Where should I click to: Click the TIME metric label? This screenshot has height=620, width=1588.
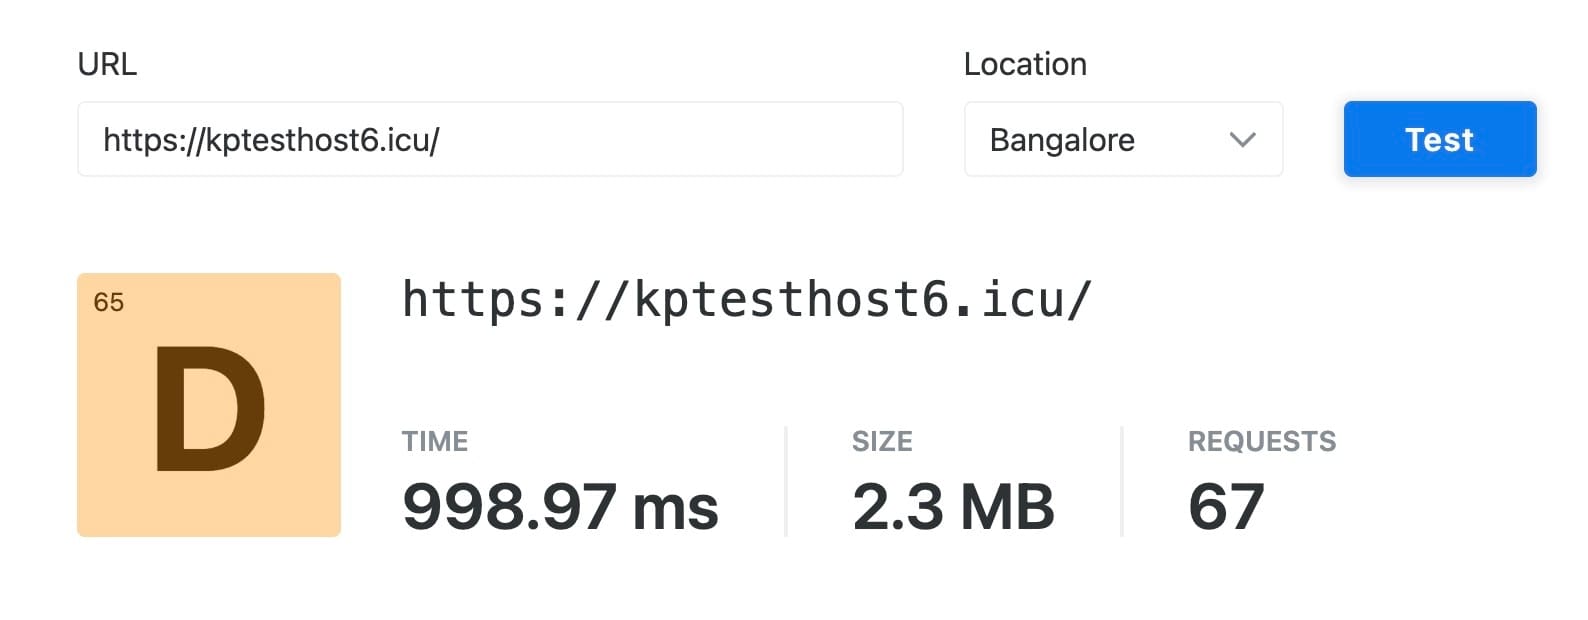click(x=435, y=441)
